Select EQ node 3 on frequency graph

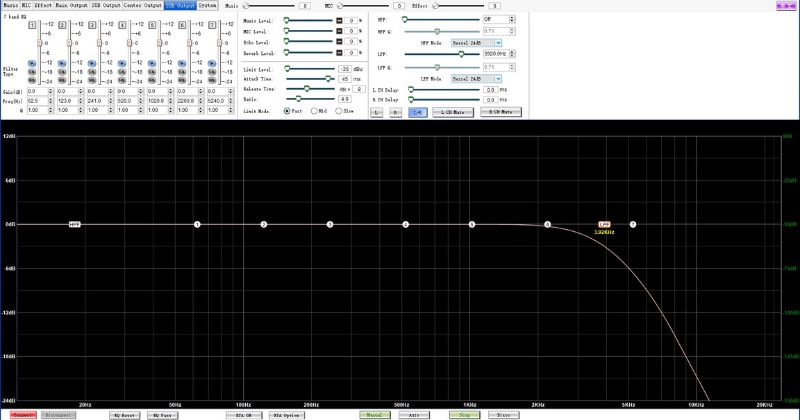point(330,224)
